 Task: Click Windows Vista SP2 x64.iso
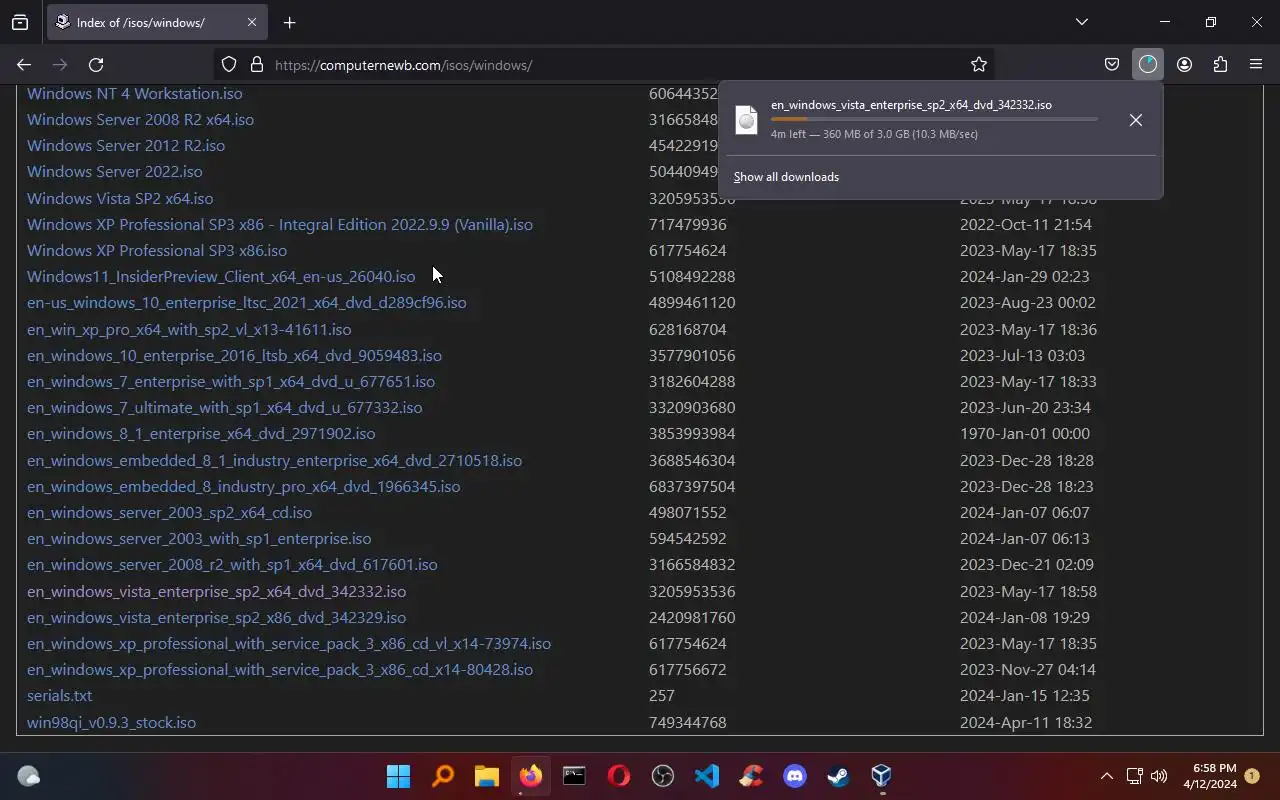pos(120,198)
